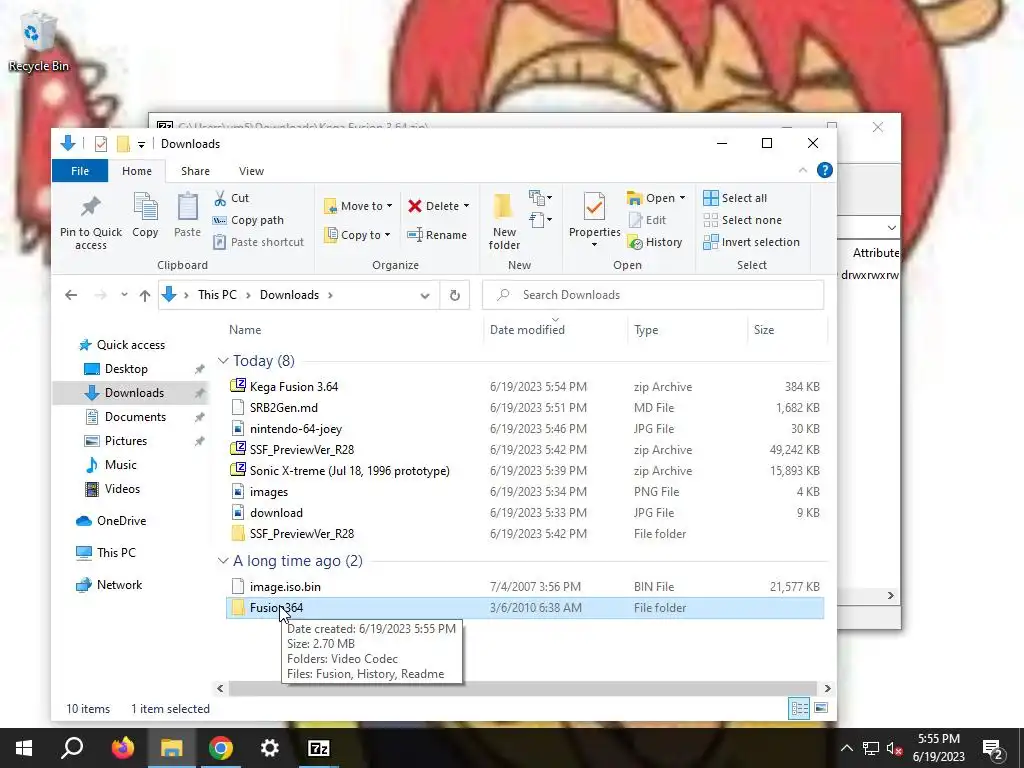Open recent locations dropdown arrow
This screenshot has height=768, width=1024.
(124, 295)
